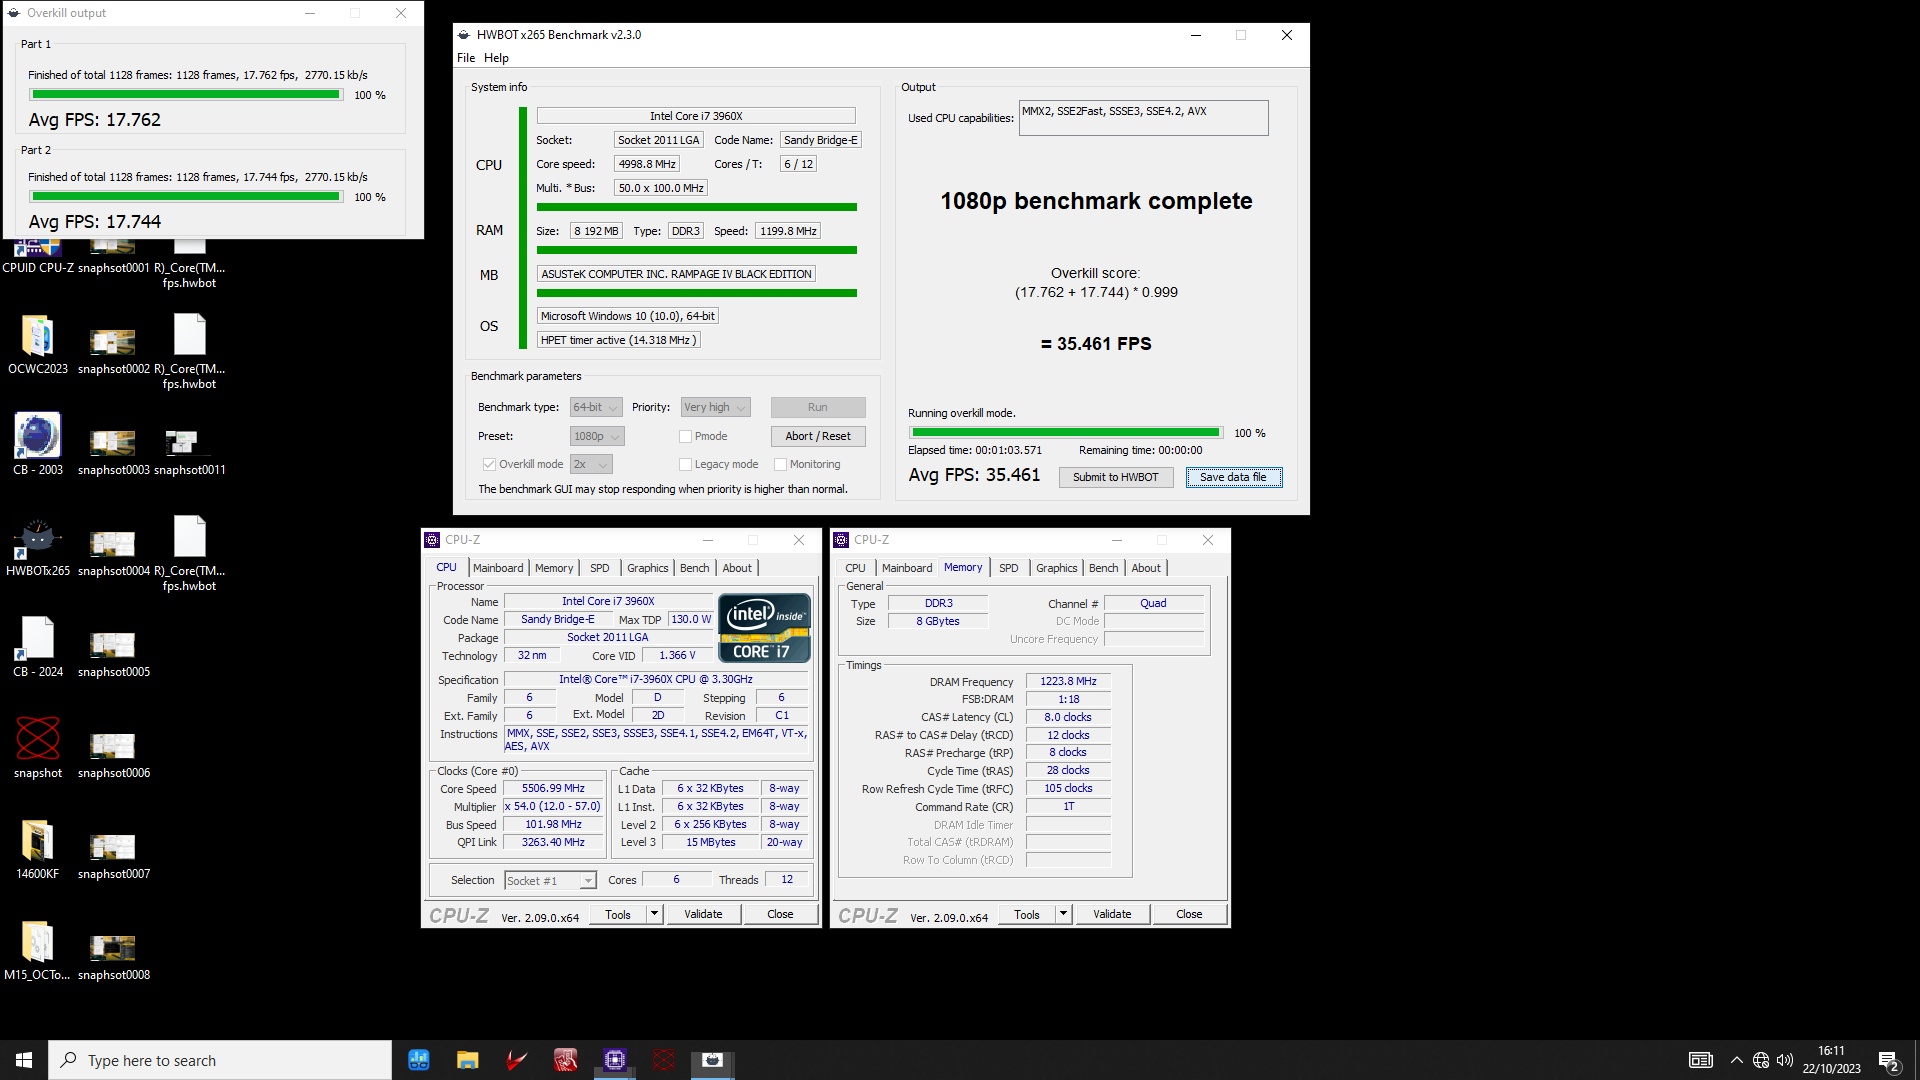Launch the red snapshot tool desktop icon
Viewport: 1920px width, 1080px height.
coord(37,748)
